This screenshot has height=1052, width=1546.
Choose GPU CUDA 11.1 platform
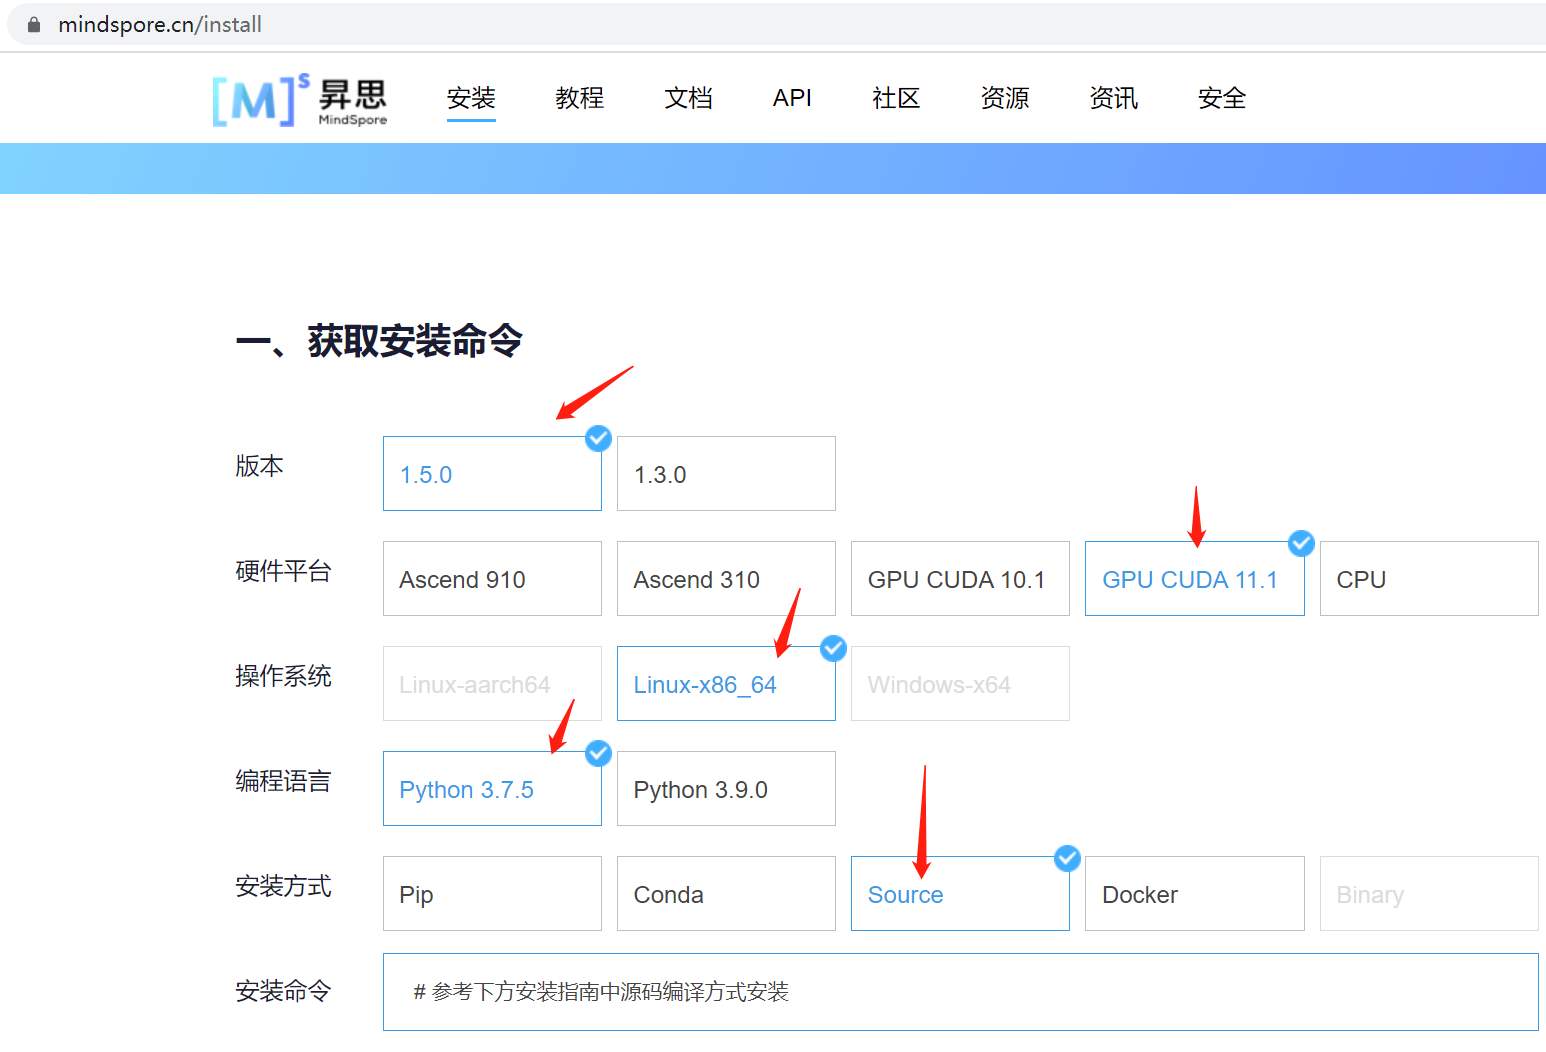point(1195,579)
